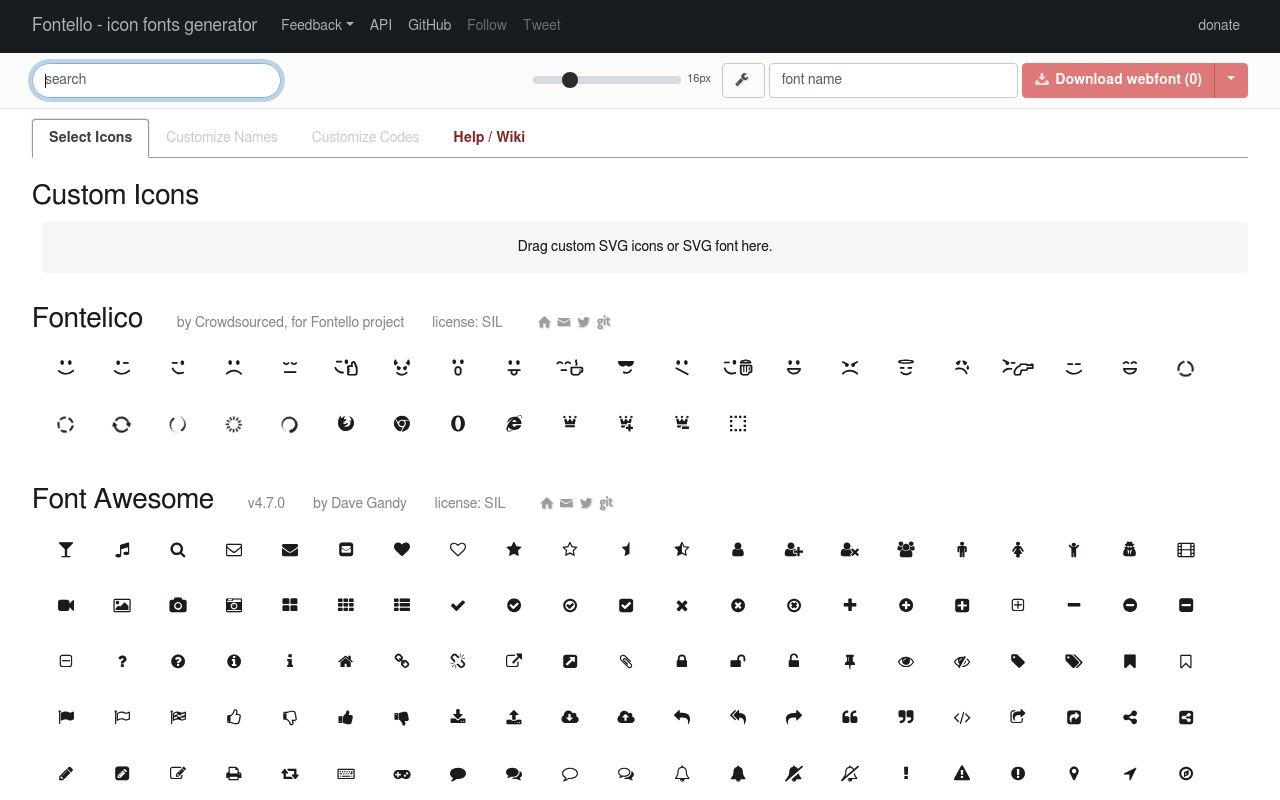1280x800 pixels.
Task: Select the heart icon in Font Awesome
Action: 401,549
